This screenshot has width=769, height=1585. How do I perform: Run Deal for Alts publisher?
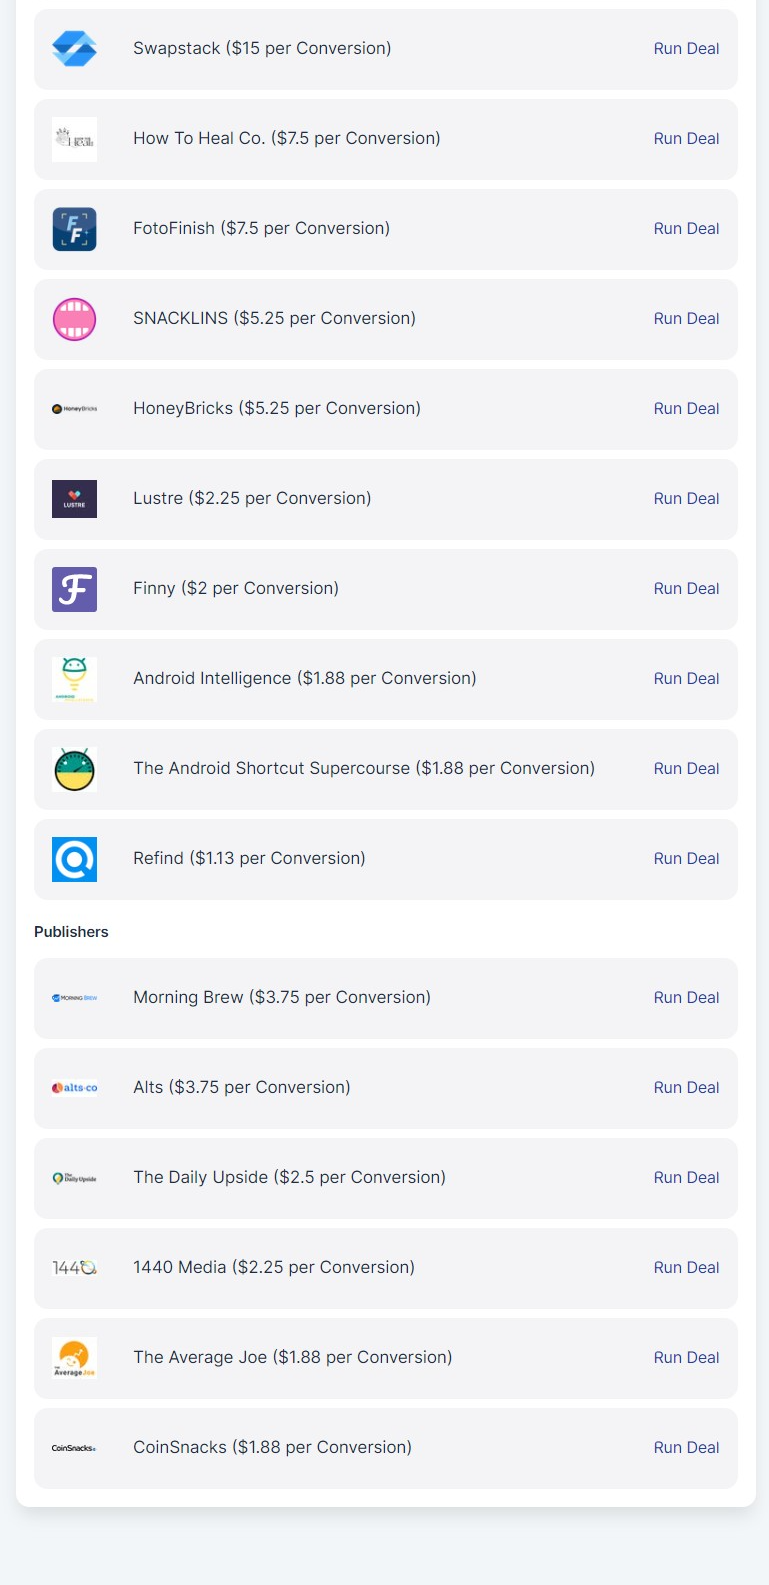click(x=686, y=1088)
